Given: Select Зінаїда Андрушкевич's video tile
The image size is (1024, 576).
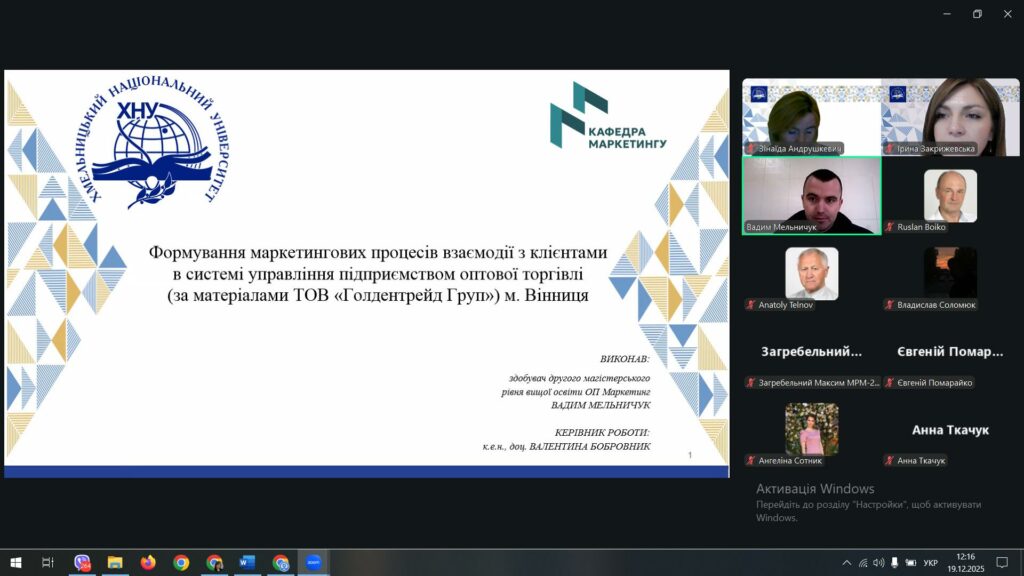Looking at the screenshot, I should (x=811, y=117).
